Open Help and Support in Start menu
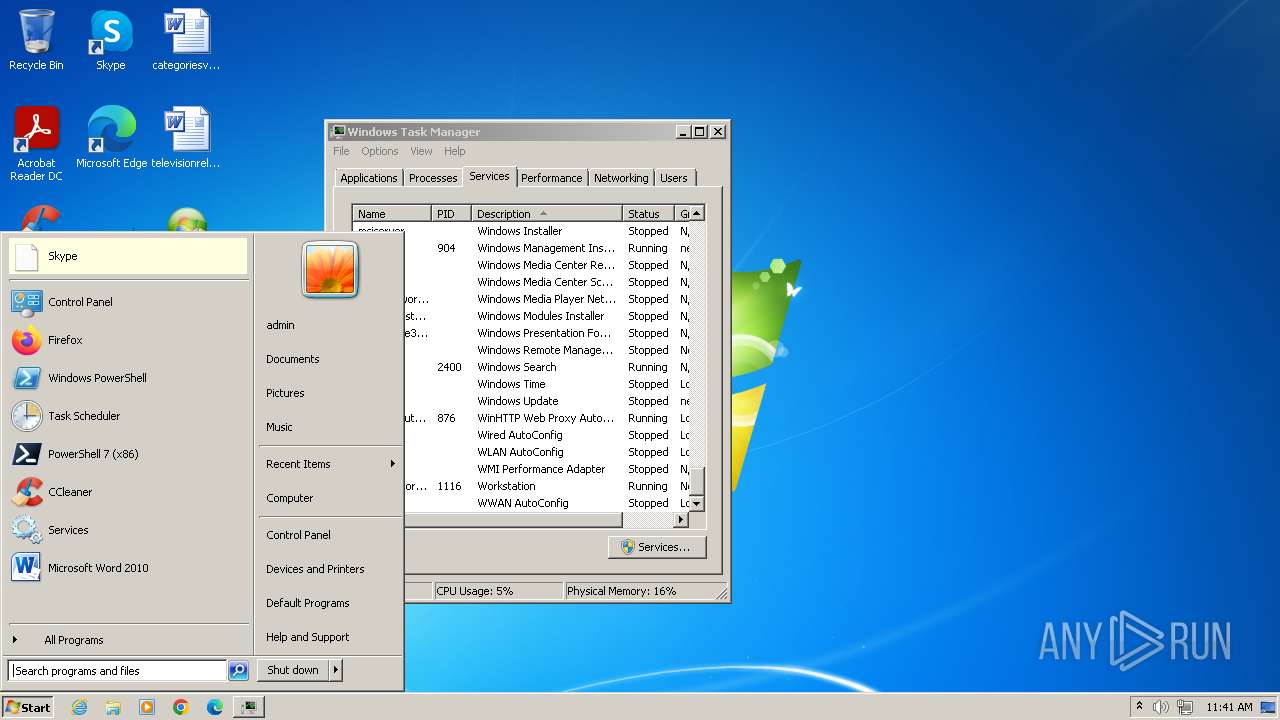Viewport: 1280px width, 720px height. click(308, 637)
